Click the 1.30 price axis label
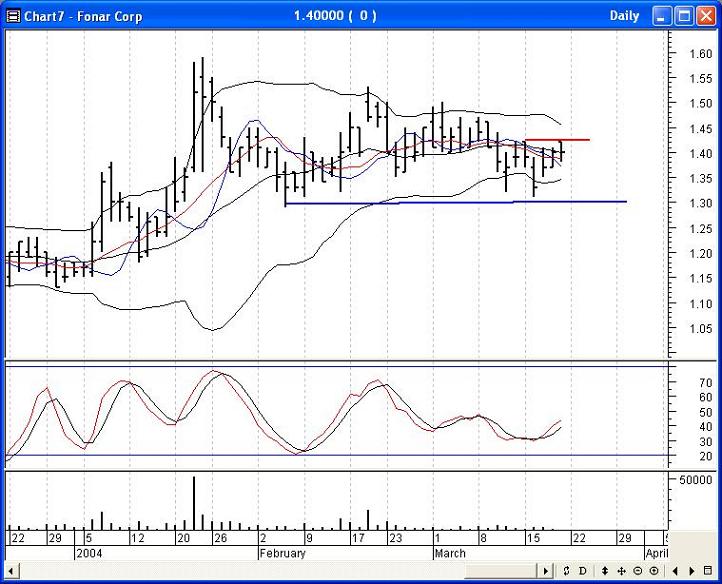The width and height of the screenshot is (722, 584). point(700,203)
